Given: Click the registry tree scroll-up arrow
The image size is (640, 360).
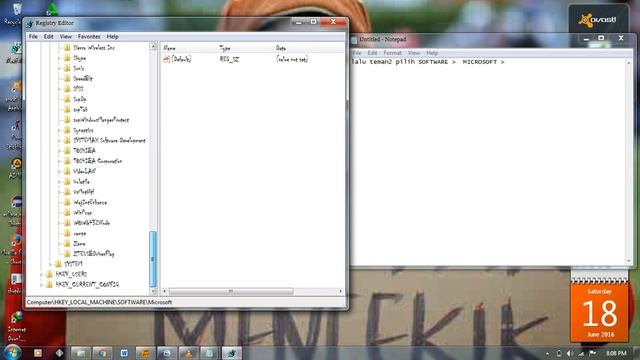Looking at the screenshot, I should tap(153, 47).
